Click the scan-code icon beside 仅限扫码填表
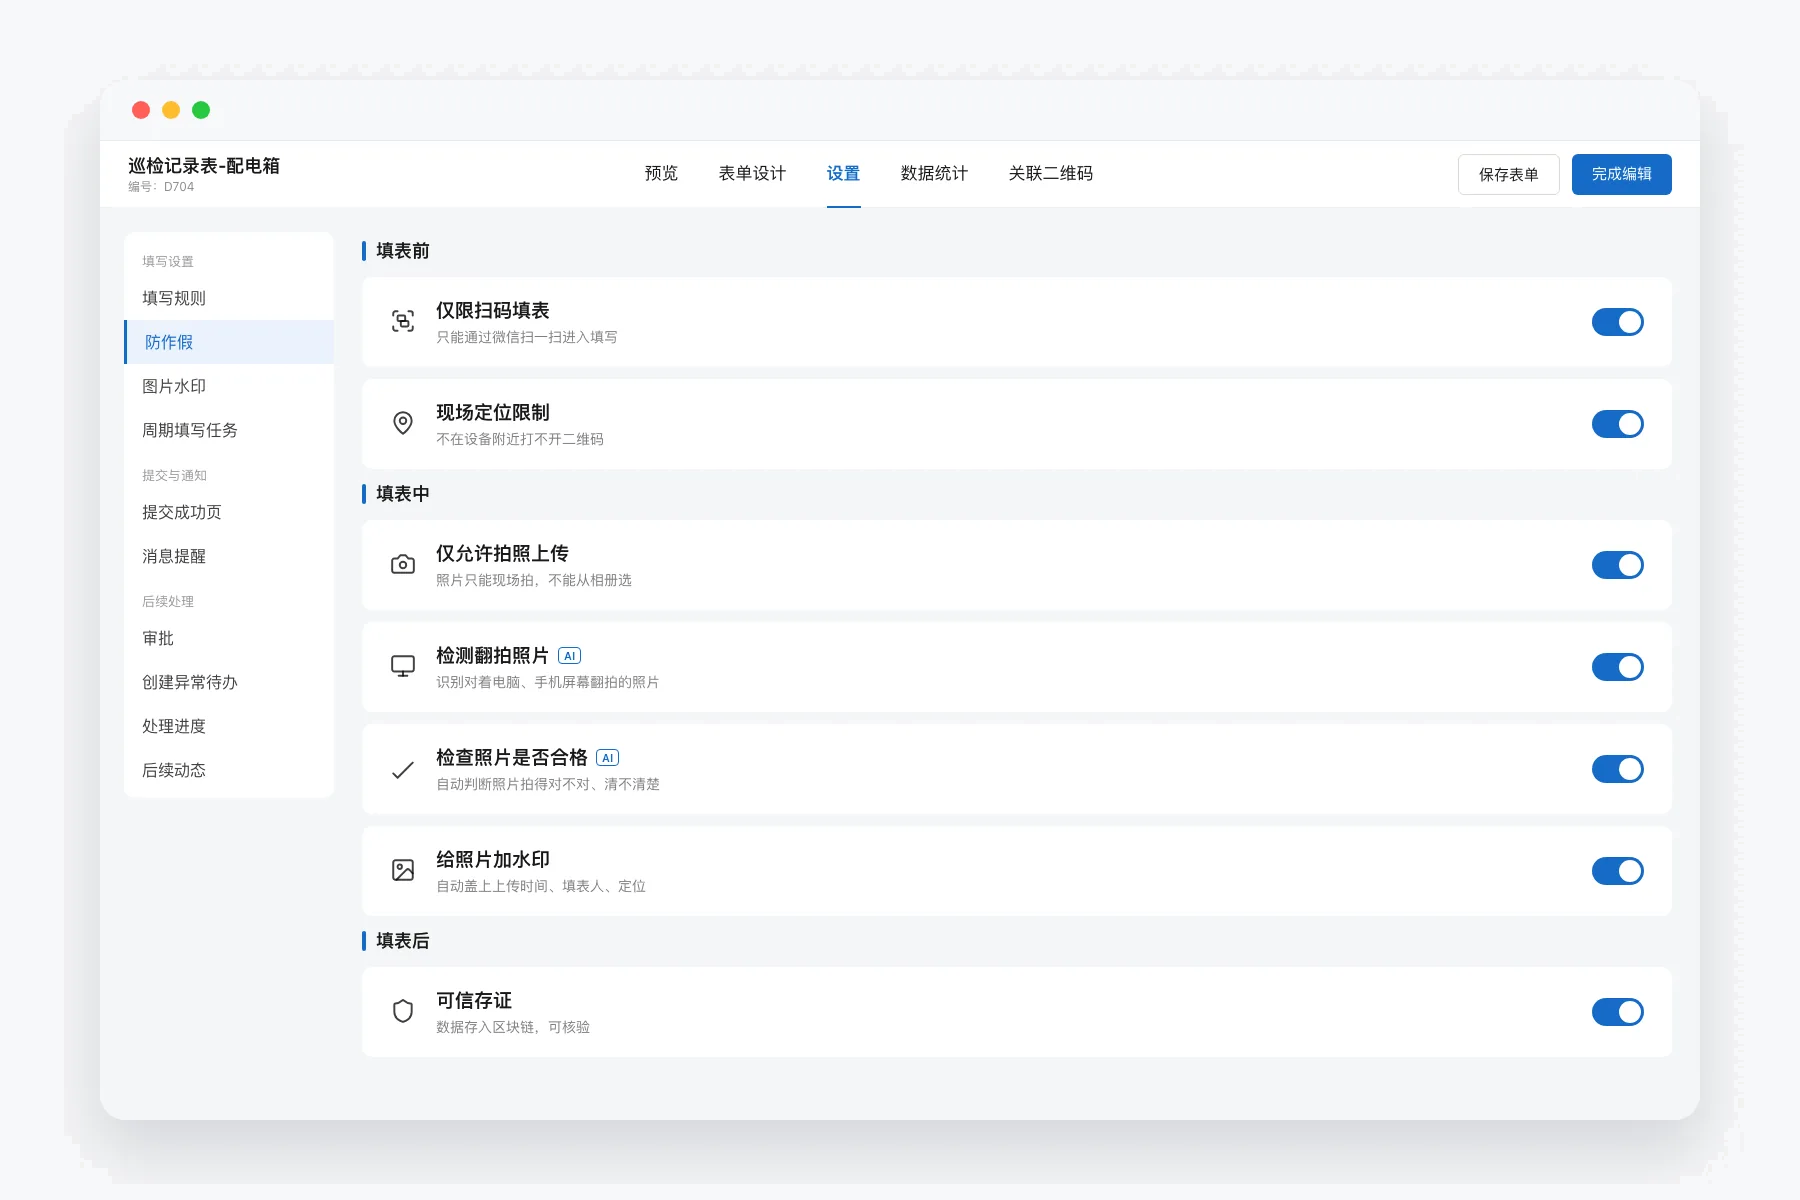This screenshot has height=1200, width=1800. coord(403,322)
